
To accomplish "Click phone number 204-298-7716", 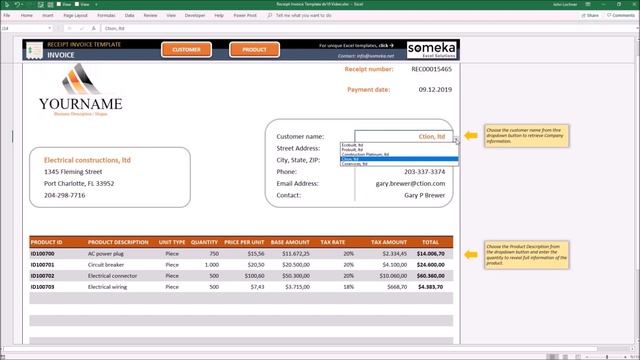I will [64, 195].
